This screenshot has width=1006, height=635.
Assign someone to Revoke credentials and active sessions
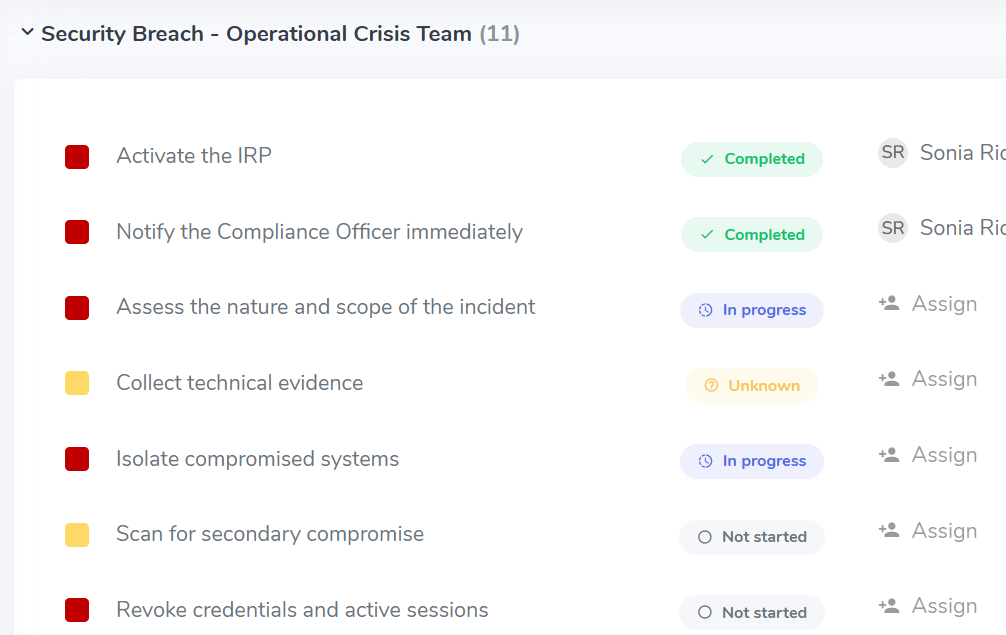pos(944,606)
